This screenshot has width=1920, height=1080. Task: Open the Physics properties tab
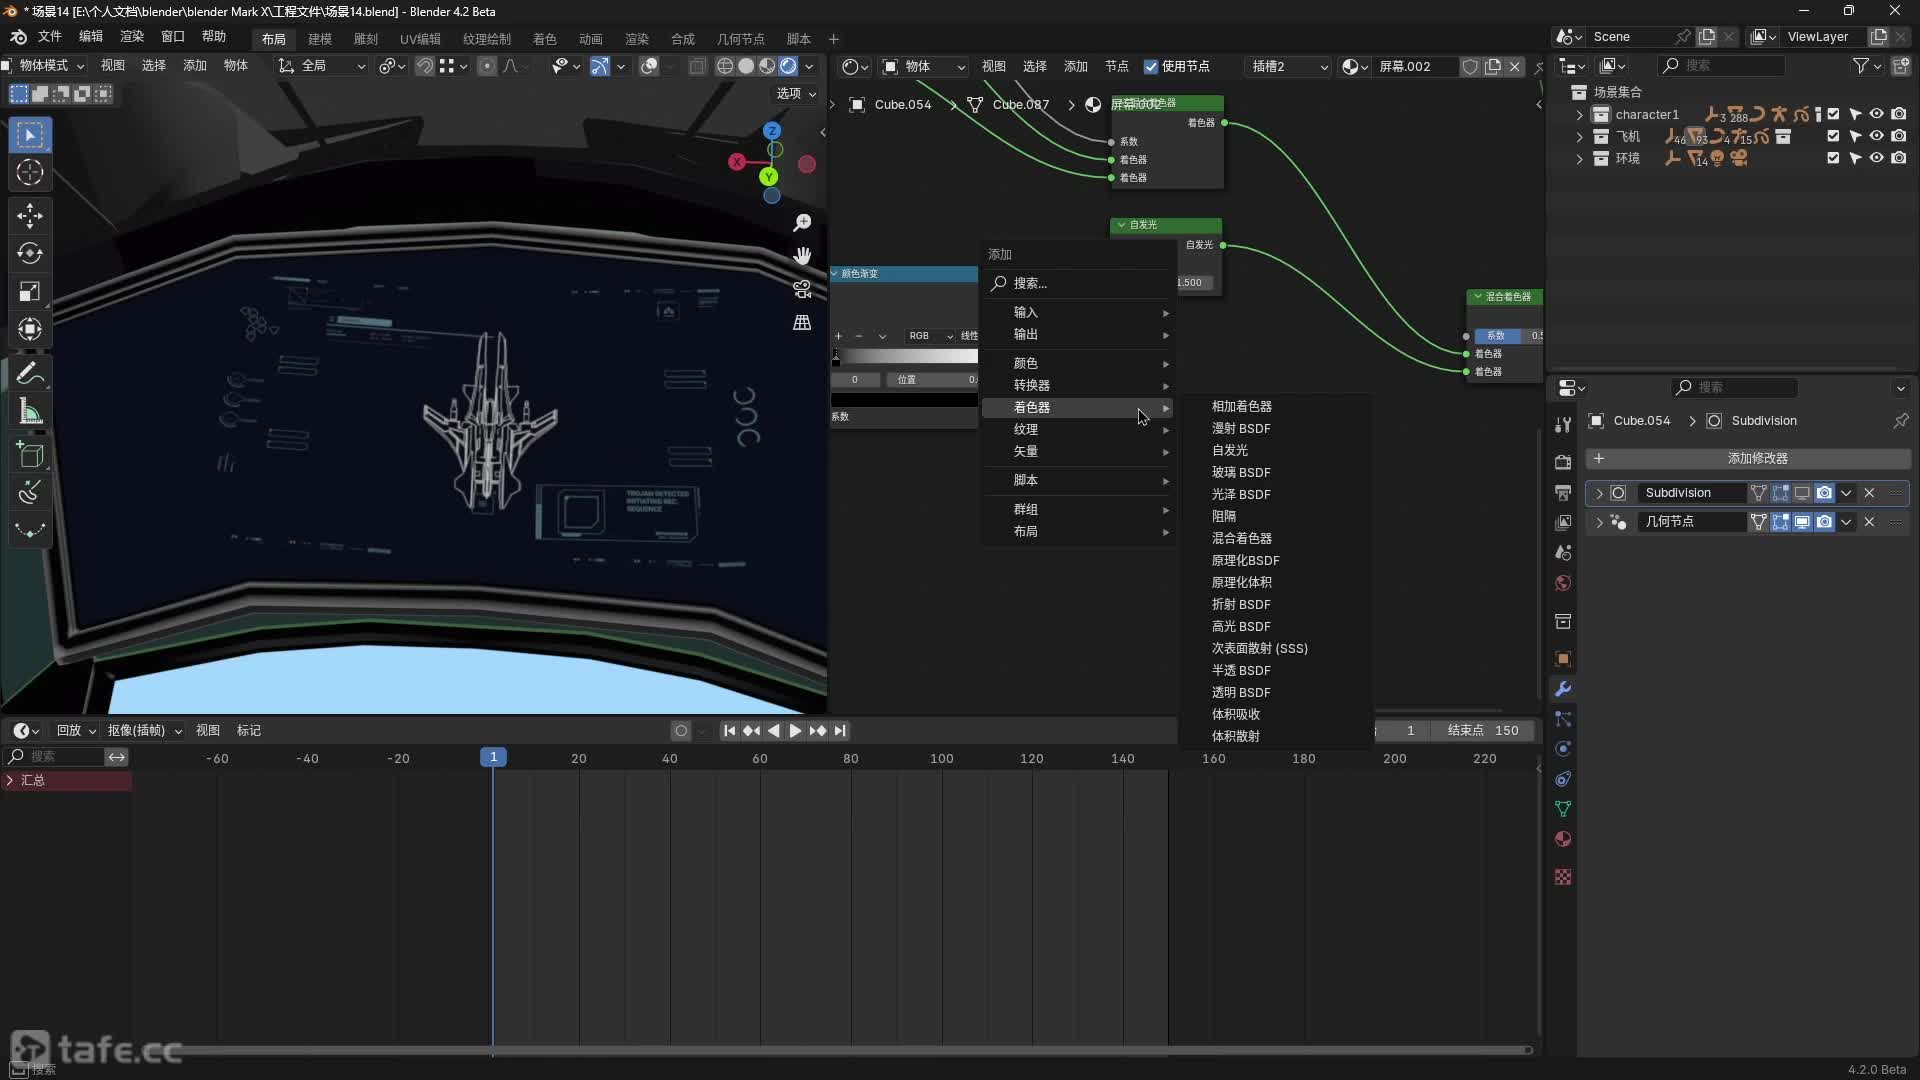1563,749
